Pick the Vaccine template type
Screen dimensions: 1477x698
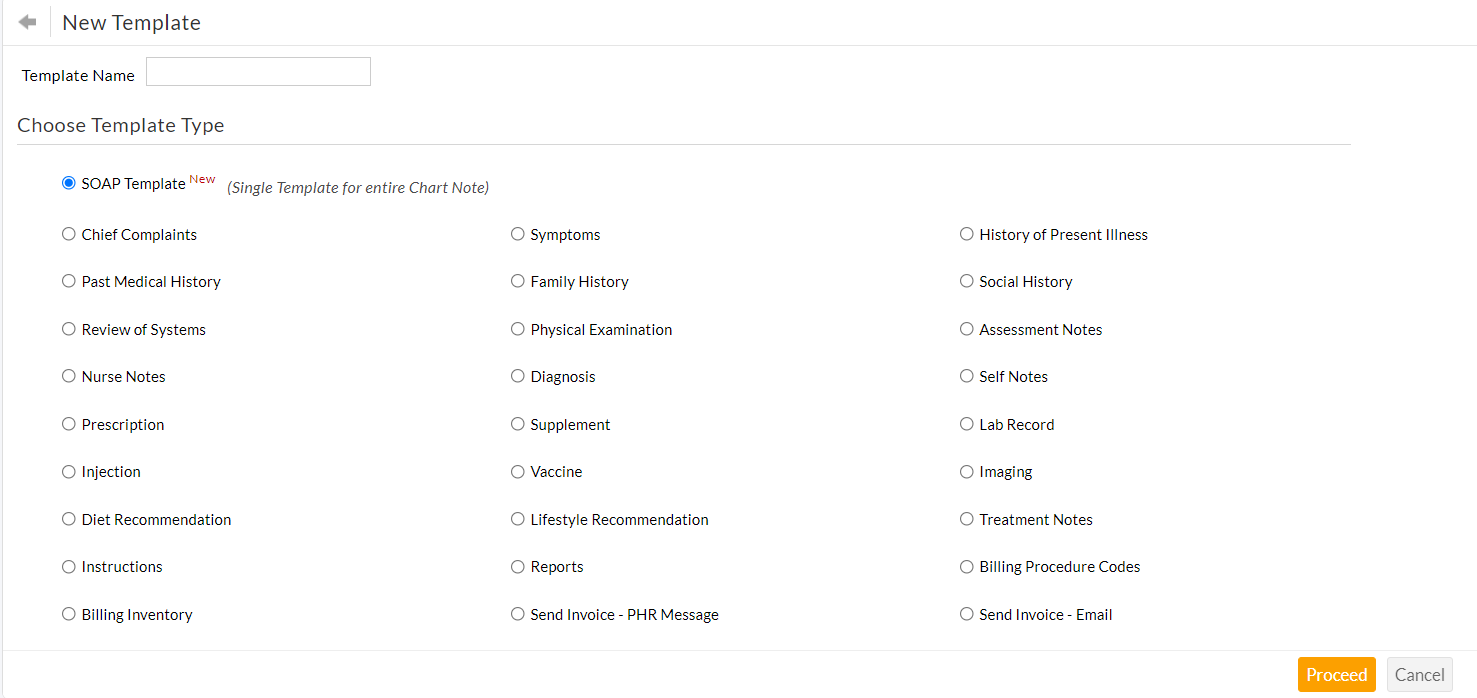pos(517,471)
